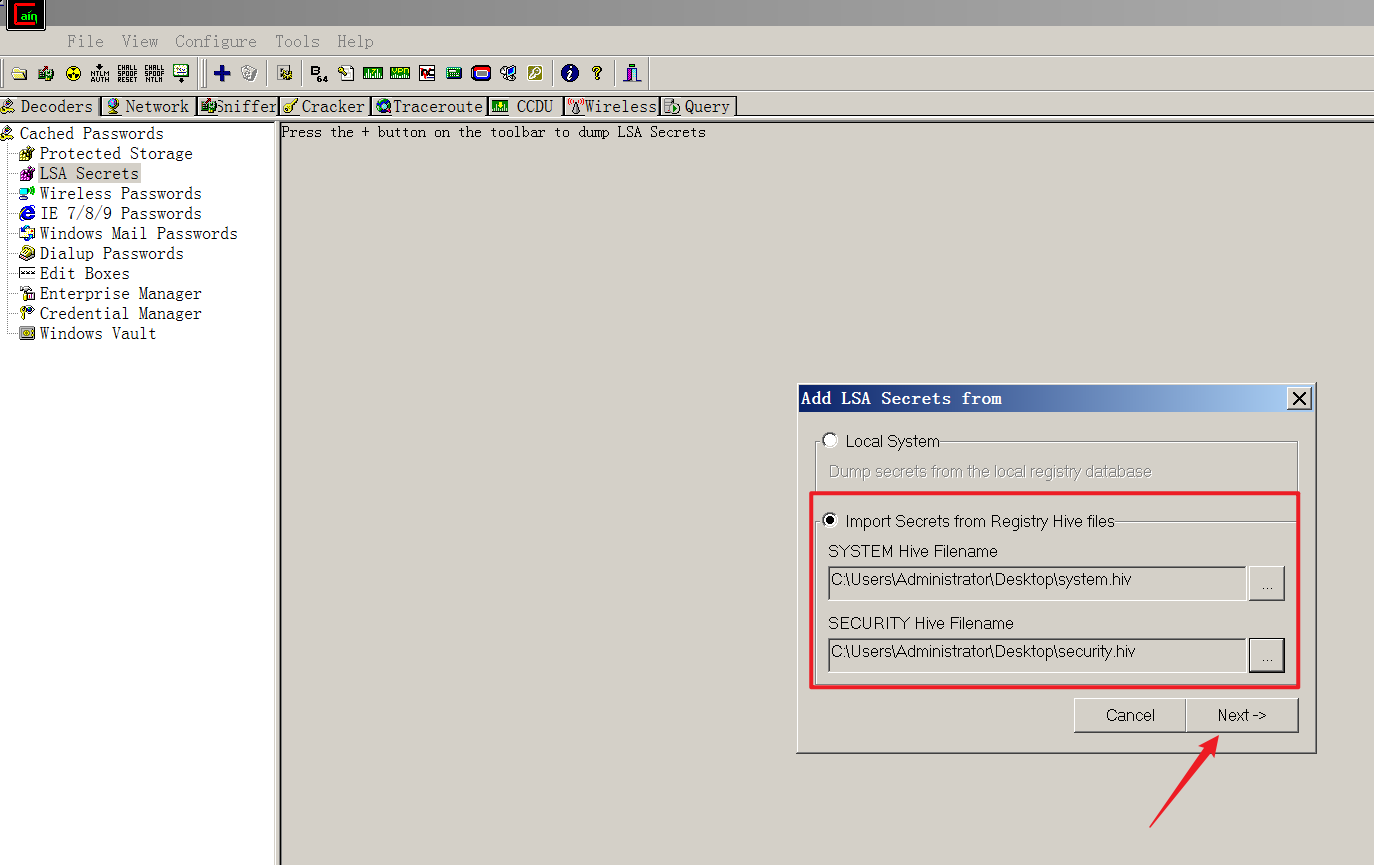Image resolution: width=1374 pixels, height=865 pixels.
Task: Open the Syskey decoder key icon
Action: click(x=535, y=73)
